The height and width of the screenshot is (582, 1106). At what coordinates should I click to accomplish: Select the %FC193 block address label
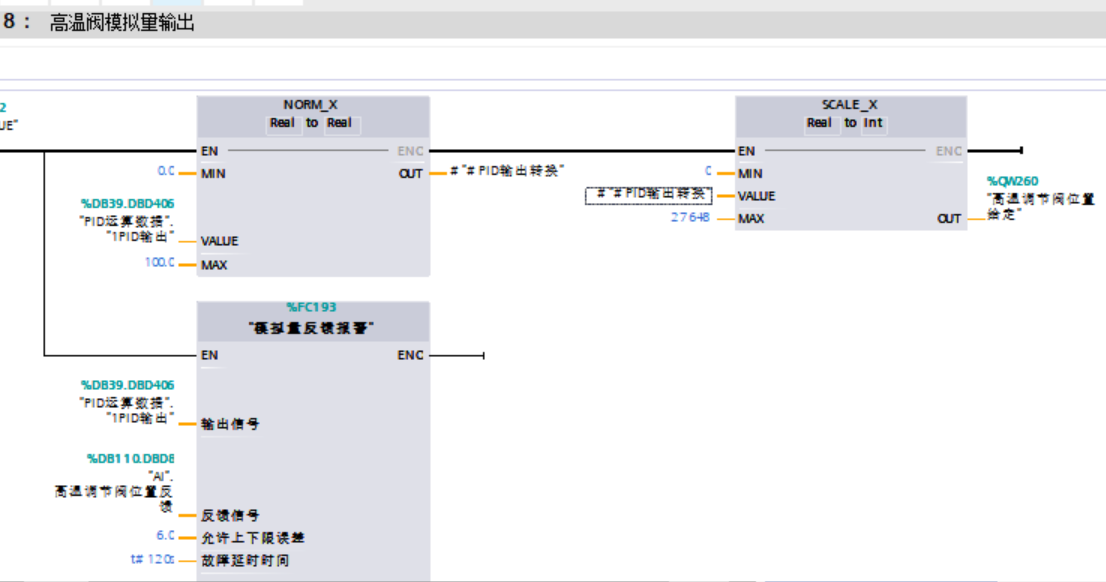(x=311, y=308)
